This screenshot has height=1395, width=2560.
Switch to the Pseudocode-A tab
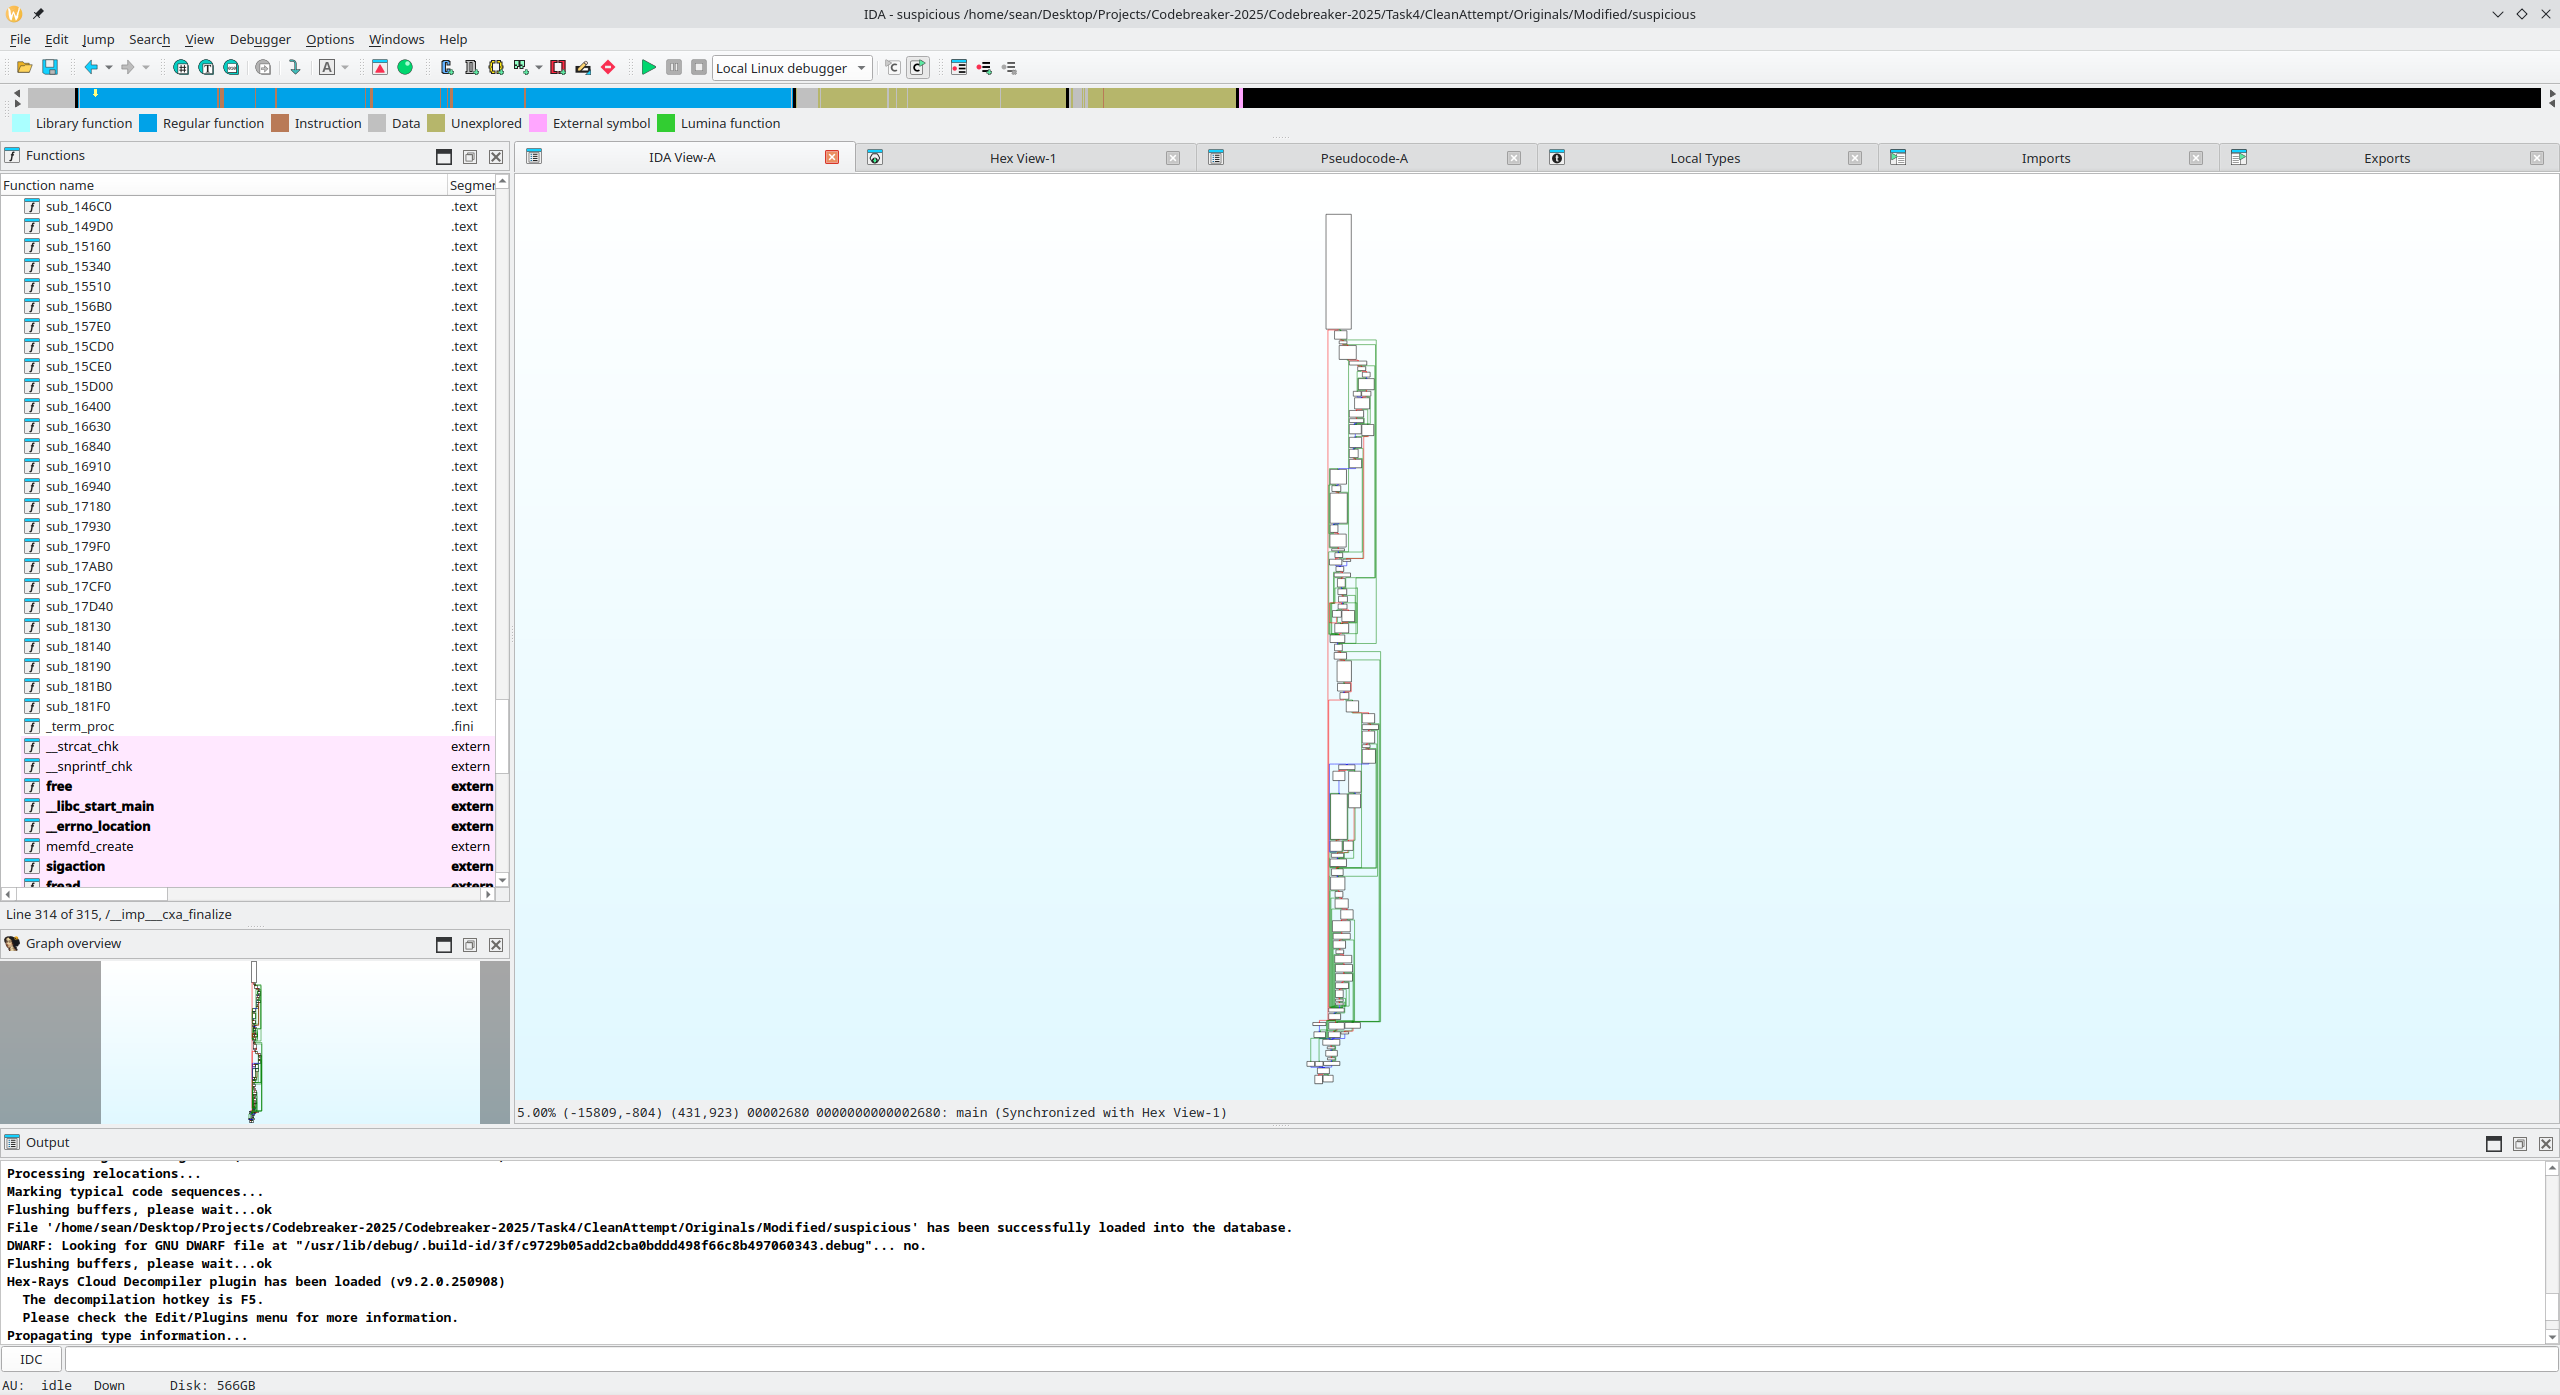(1364, 158)
